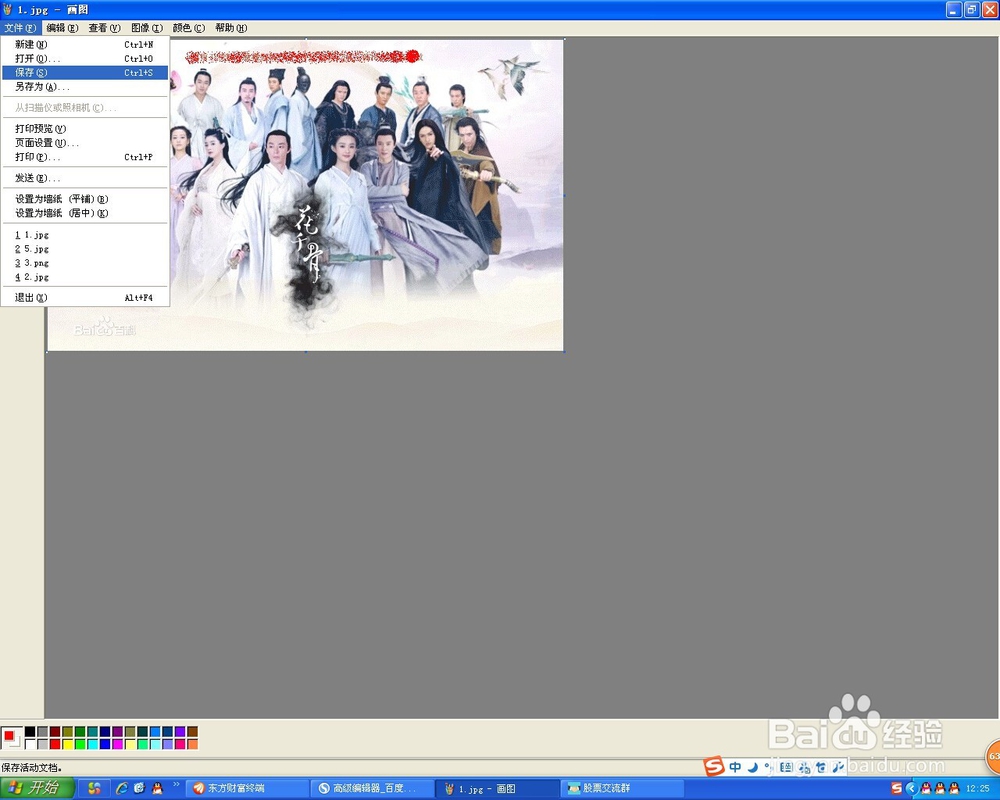This screenshot has height=800, width=1000.
Task: Click the Paint app icon in title bar
Action: tap(8, 10)
